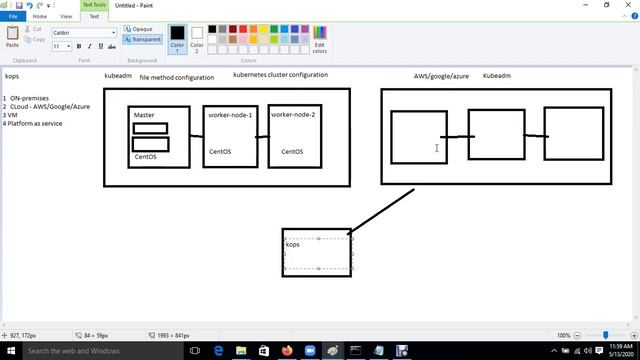
Task: Select the Text tab
Action: 94,16
